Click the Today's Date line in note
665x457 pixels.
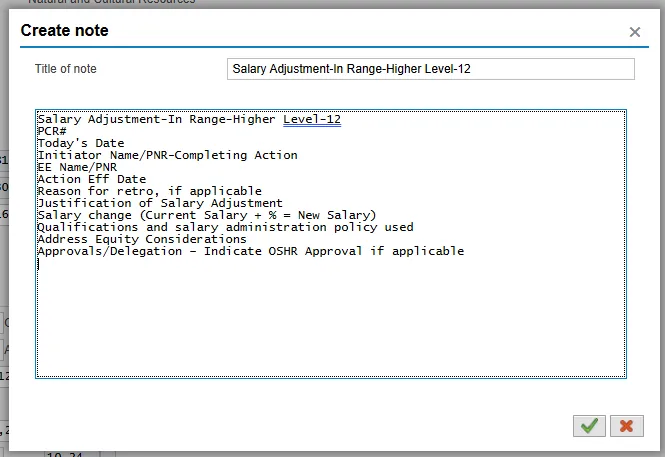[x=81, y=144]
